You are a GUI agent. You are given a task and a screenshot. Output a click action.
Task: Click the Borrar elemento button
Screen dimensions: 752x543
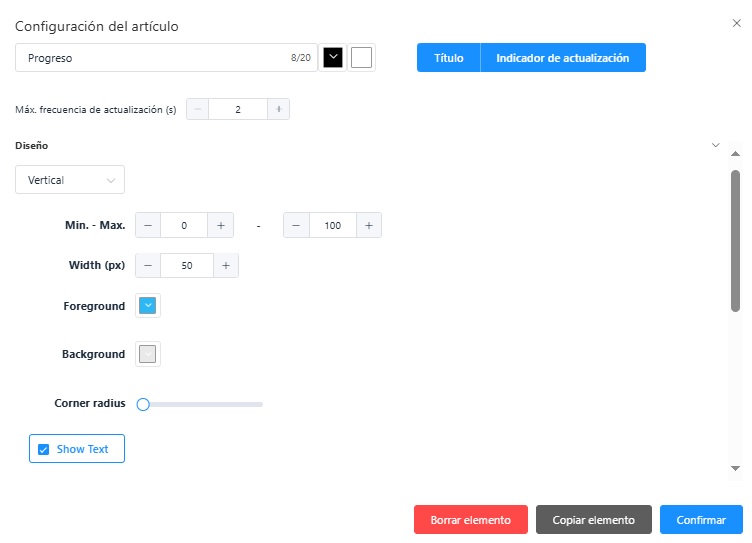pos(470,520)
